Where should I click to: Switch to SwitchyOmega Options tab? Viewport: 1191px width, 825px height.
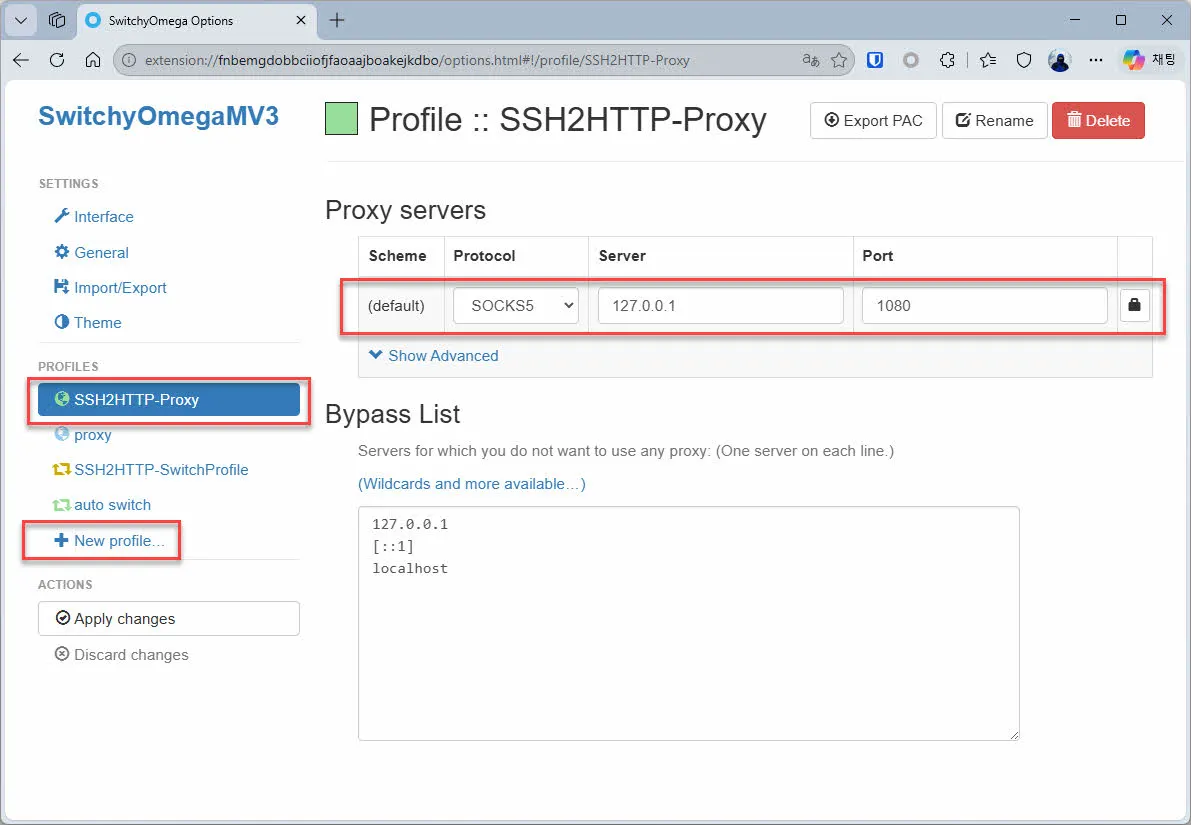pos(196,21)
